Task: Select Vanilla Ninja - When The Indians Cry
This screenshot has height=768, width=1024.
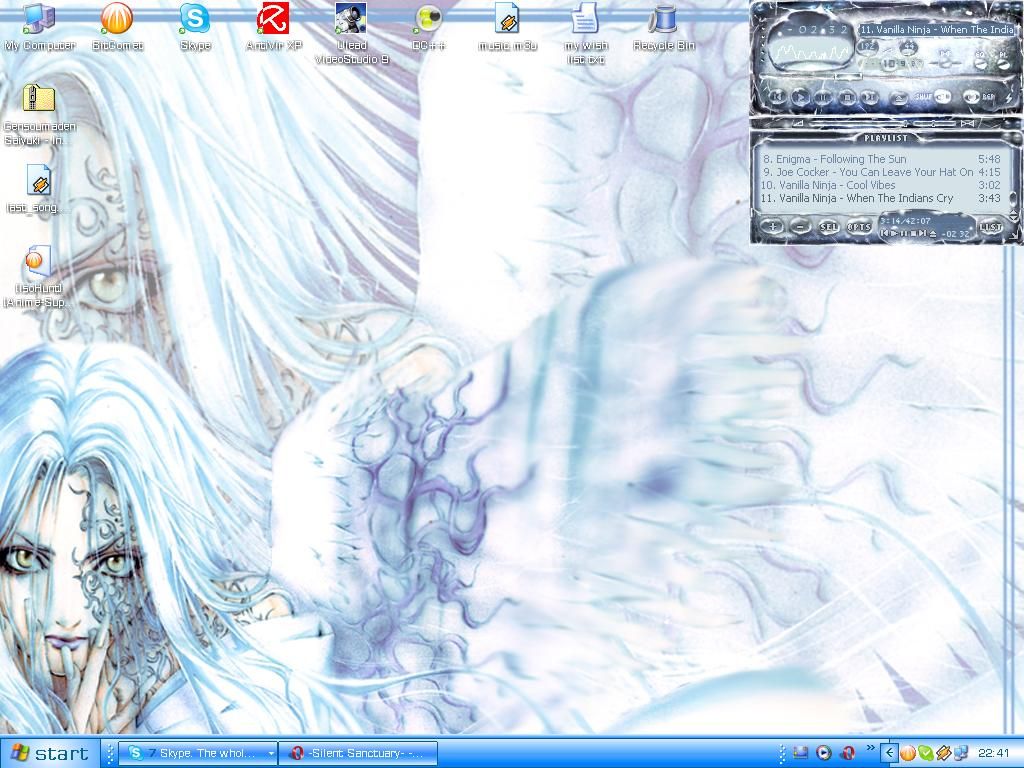Action: point(882,198)
